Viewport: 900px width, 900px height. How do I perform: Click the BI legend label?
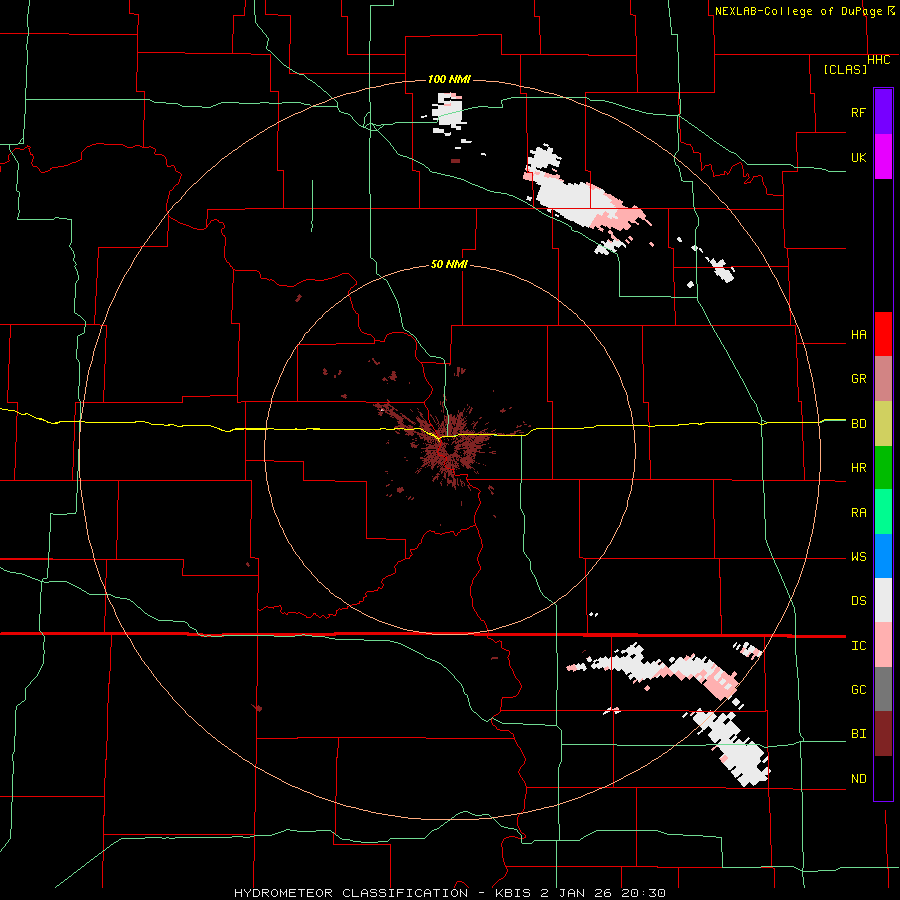pyautogui.click(x=858, y=734)
